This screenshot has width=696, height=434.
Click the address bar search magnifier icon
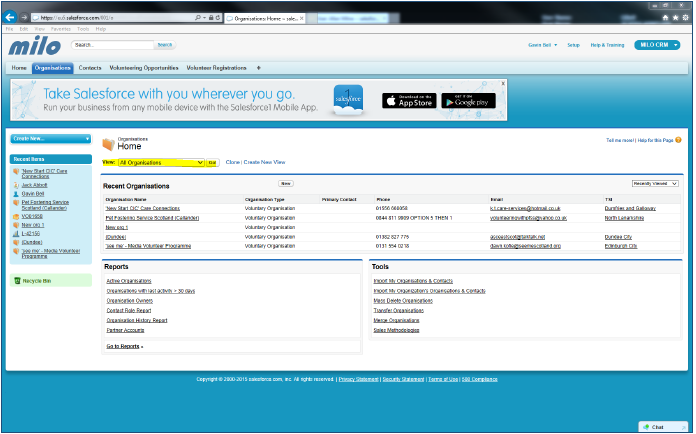[x=198, y=18]
